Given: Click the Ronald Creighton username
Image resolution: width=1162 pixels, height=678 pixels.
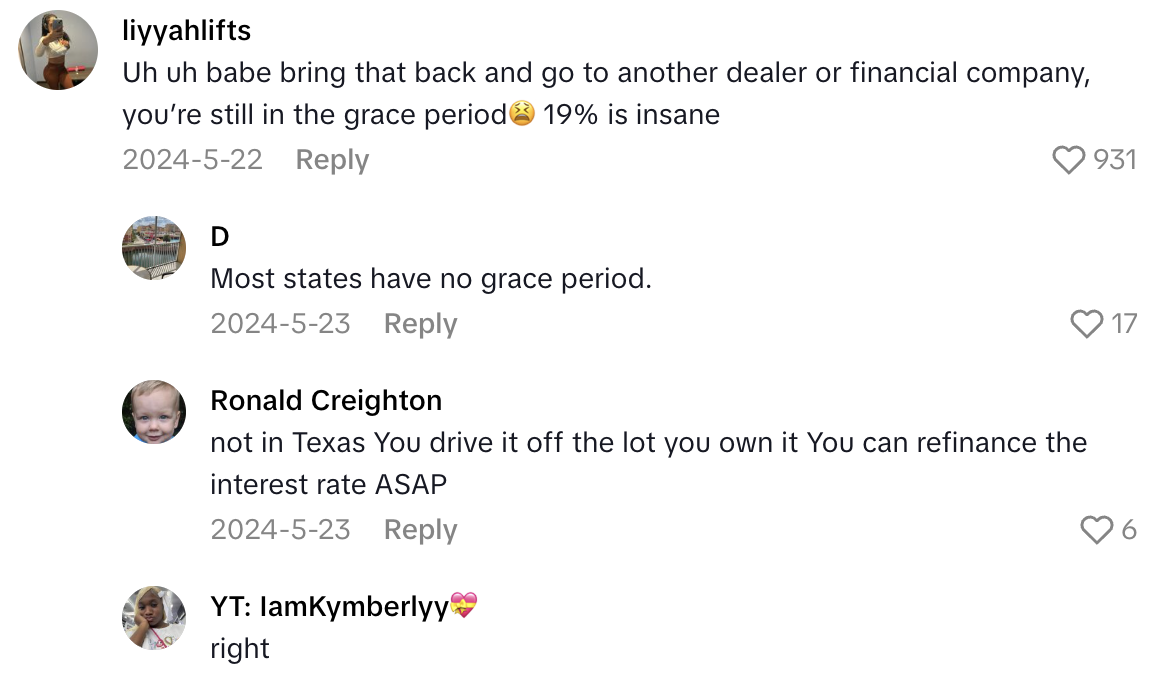Looking at the screenshot, I should (326, 401).
